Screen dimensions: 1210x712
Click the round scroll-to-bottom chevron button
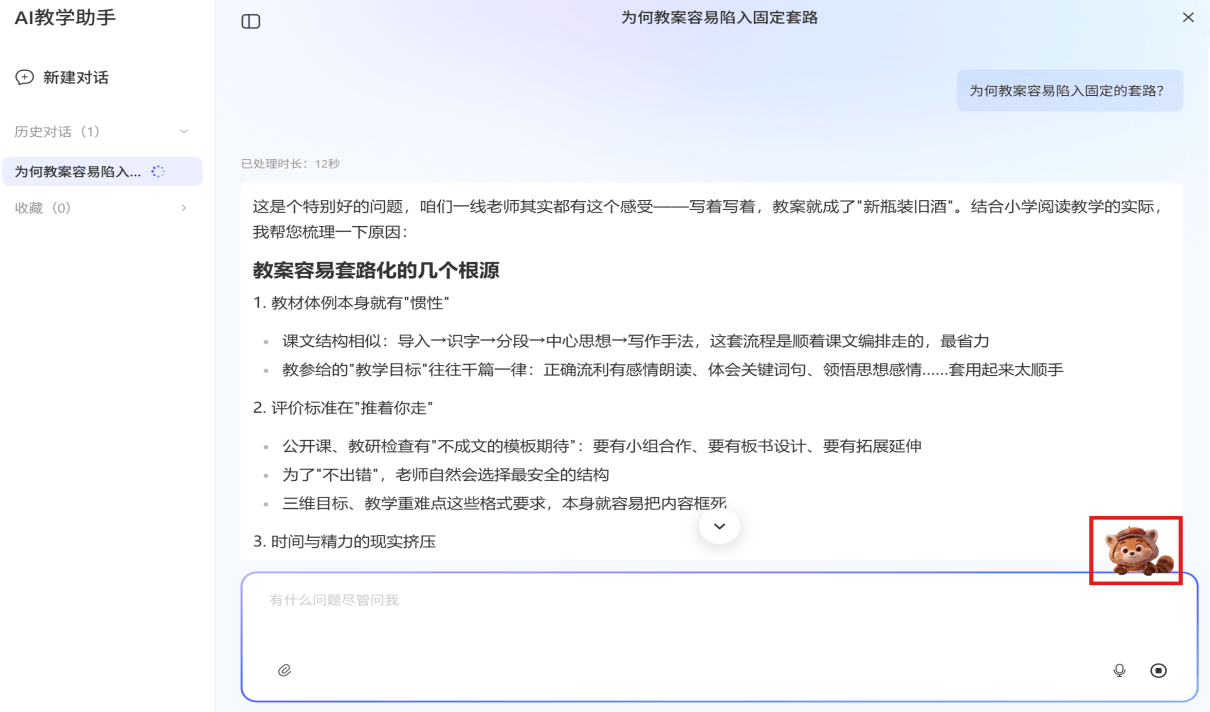pyautogui.click(x=719, y=526)
